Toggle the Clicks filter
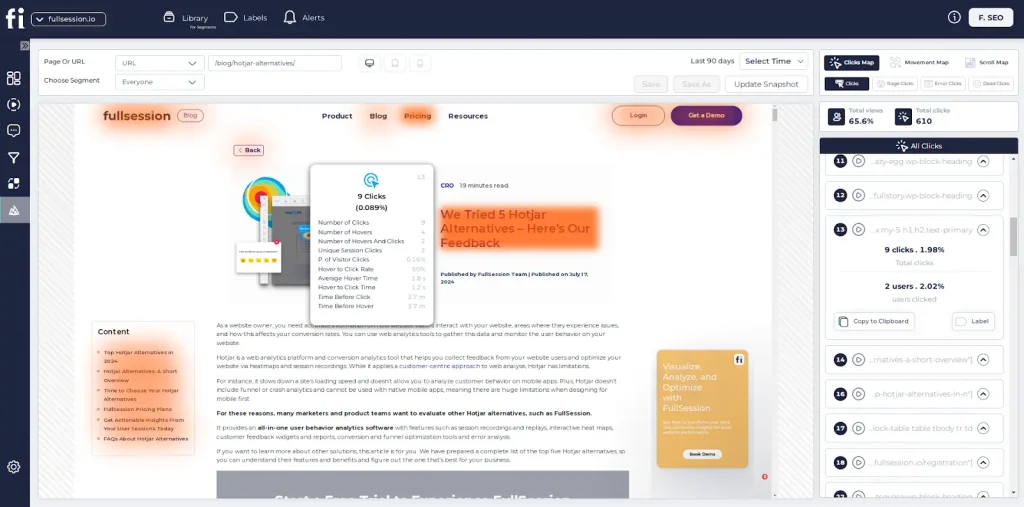 tap(847, 84)
